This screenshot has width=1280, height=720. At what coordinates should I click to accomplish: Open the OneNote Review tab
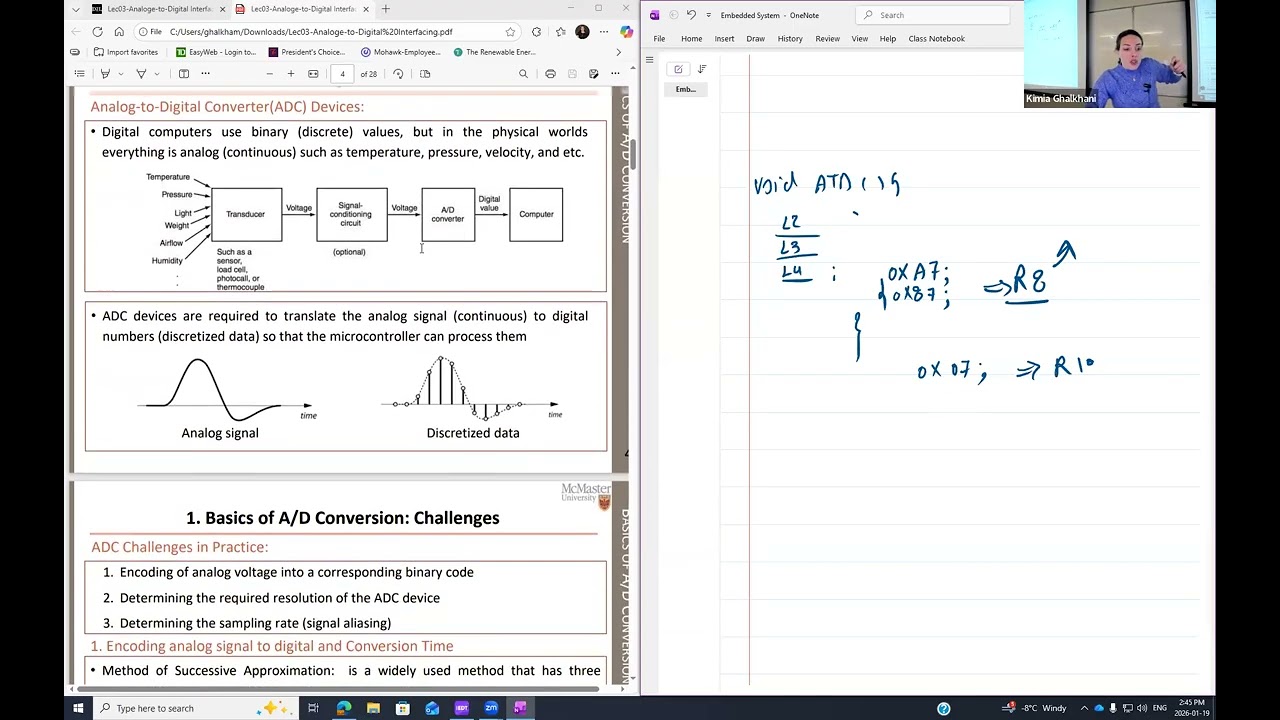827,39
